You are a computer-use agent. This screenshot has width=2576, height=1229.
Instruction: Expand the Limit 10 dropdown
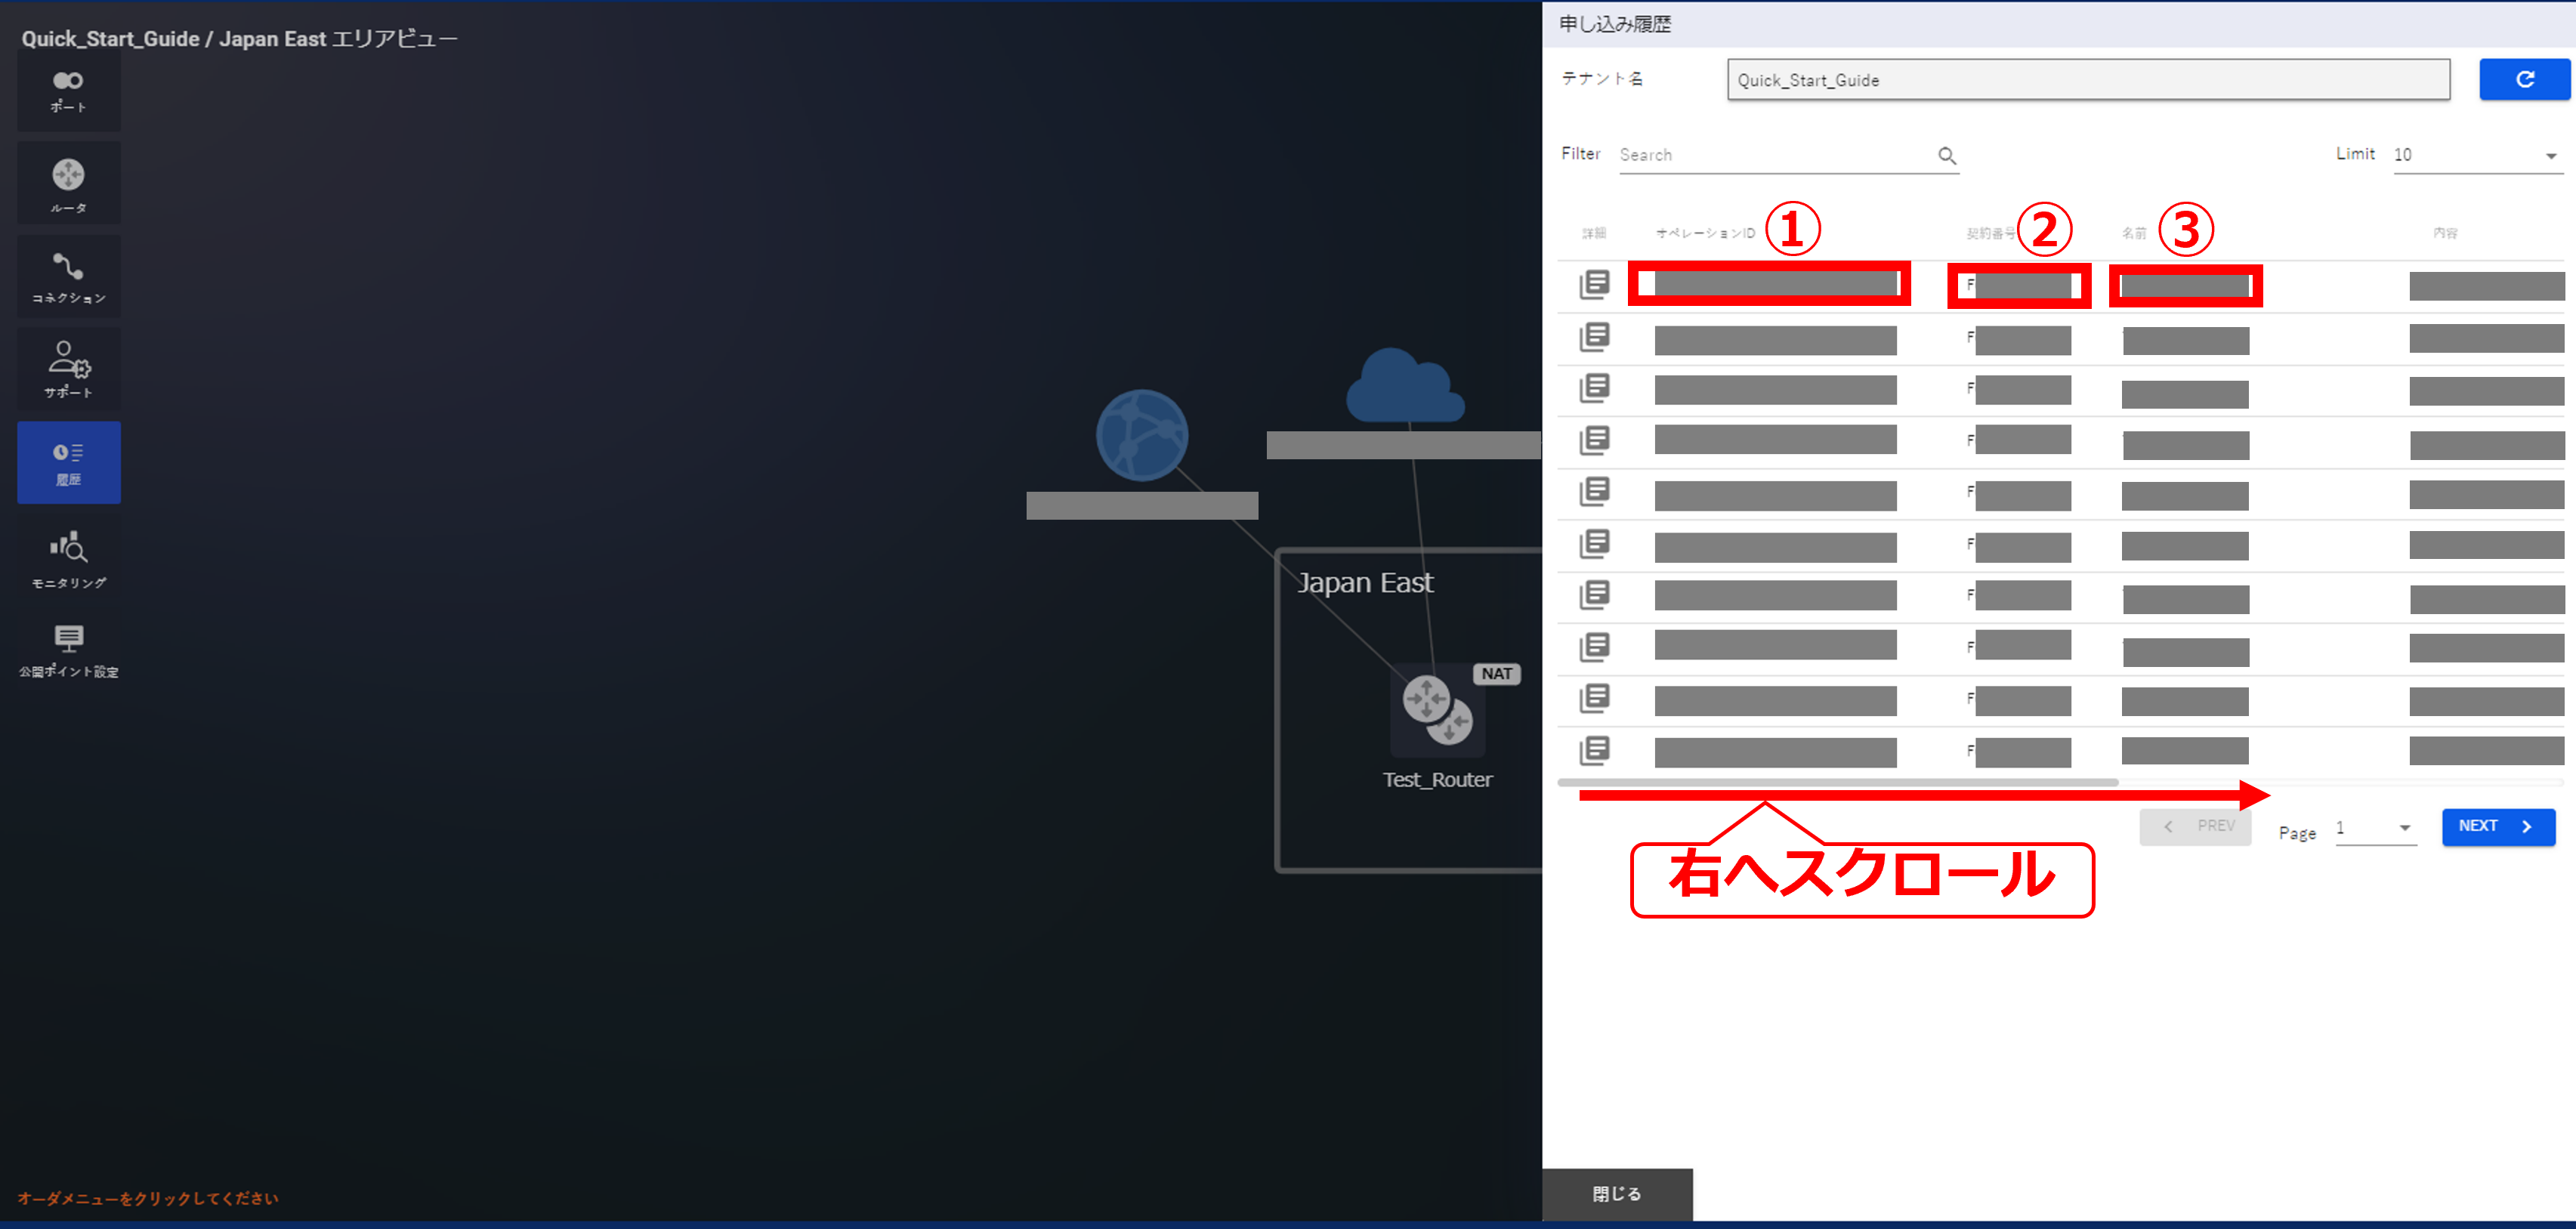(x=2476, y=155)
